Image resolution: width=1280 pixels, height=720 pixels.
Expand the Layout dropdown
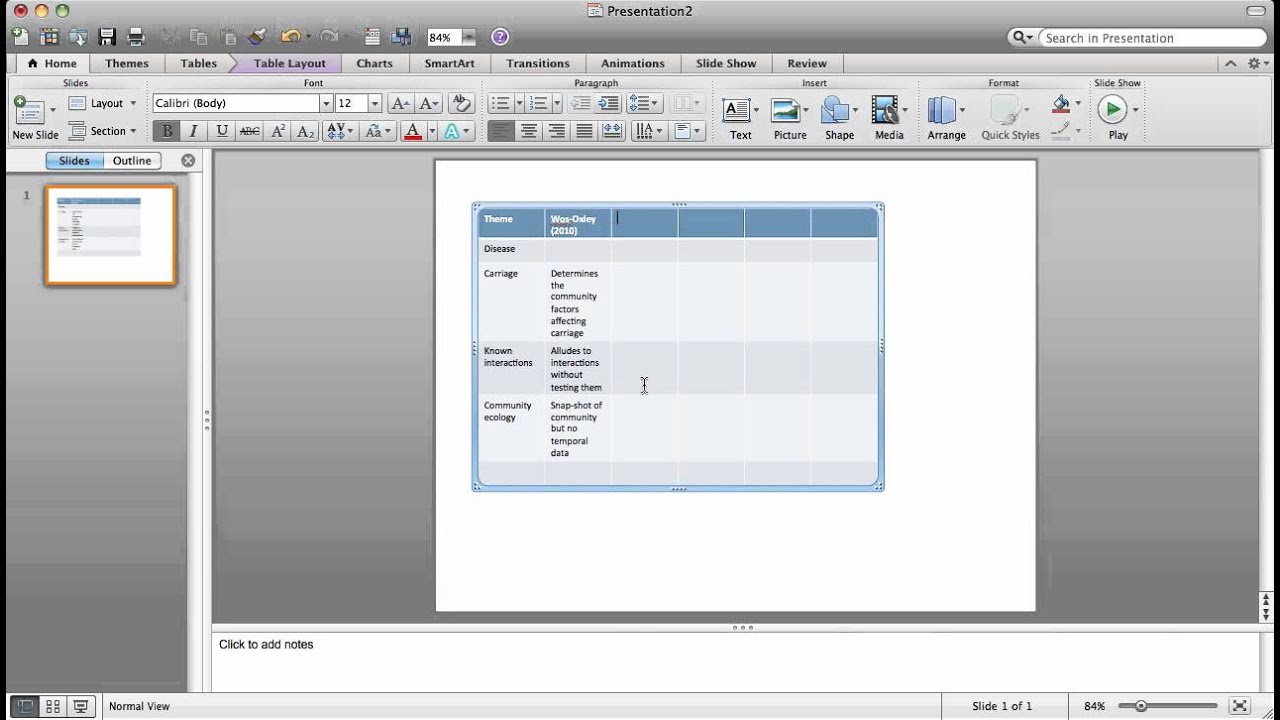tap(133, 103)
